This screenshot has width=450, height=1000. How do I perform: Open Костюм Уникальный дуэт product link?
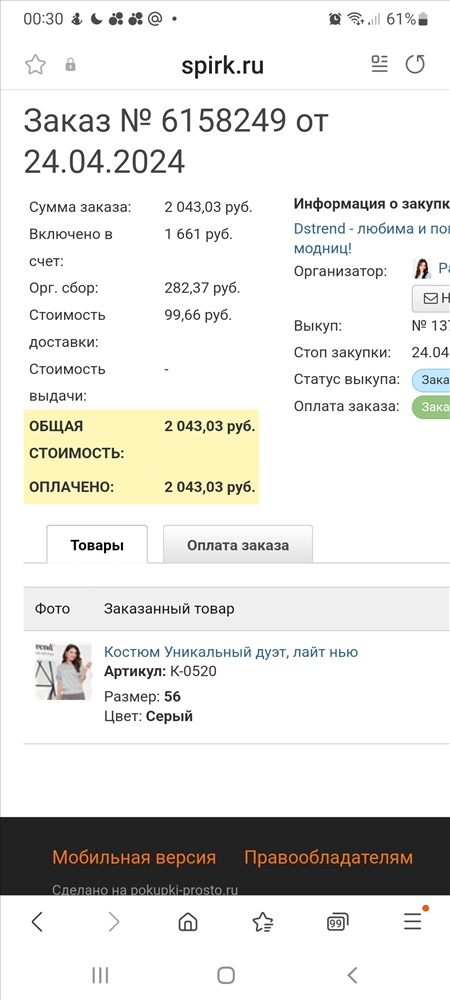[231, 652]
